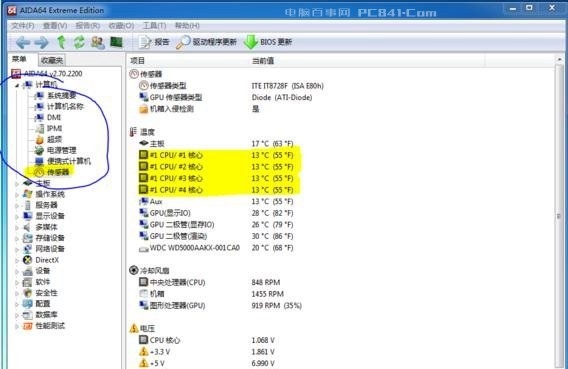Click the 电源管理 power management icon
568x369 pixels.
39,150
